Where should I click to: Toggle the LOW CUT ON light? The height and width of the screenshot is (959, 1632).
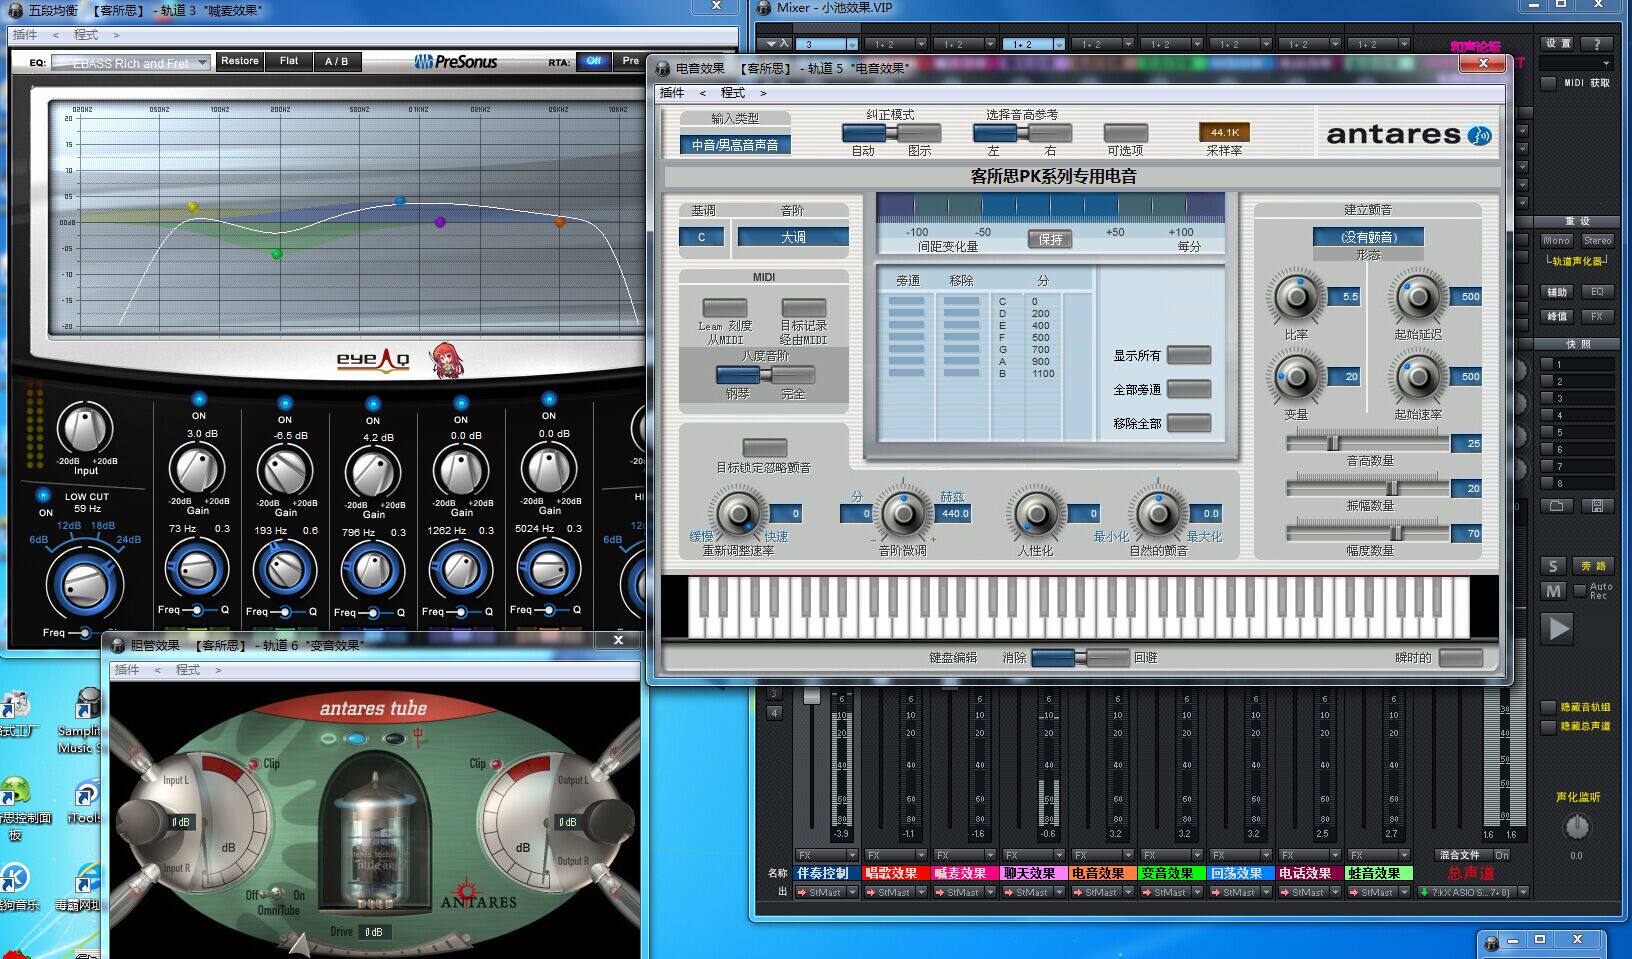click(43, 495)
